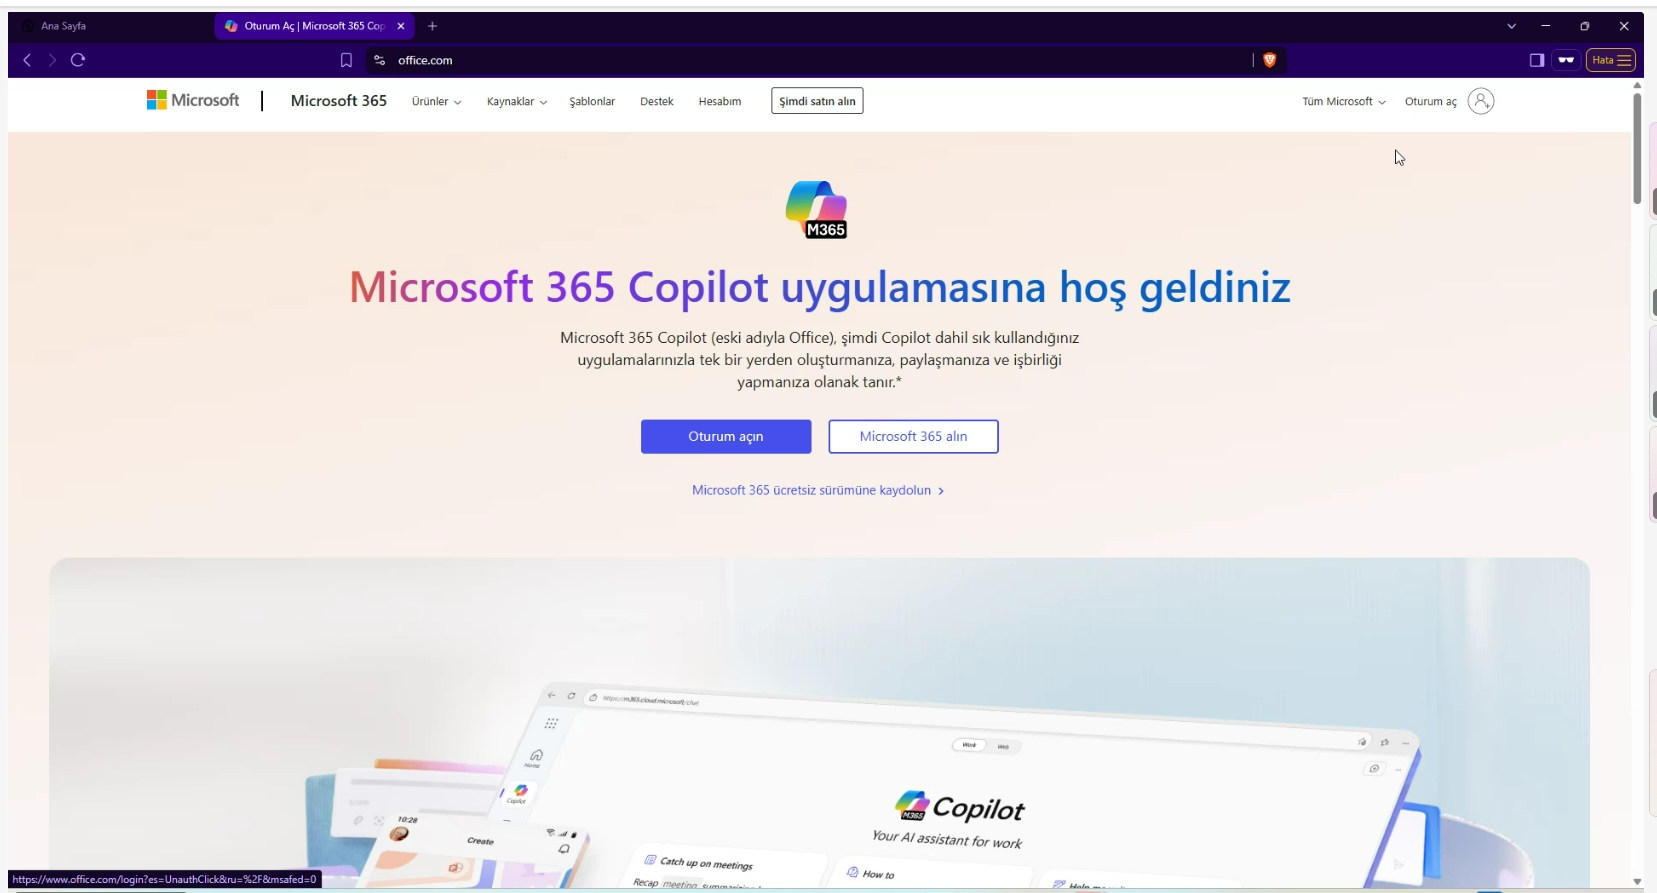The width and height of the screenshot is (1657, 893).
Task: Open the Brave Shields lion icon
Action: point(1269,60)
